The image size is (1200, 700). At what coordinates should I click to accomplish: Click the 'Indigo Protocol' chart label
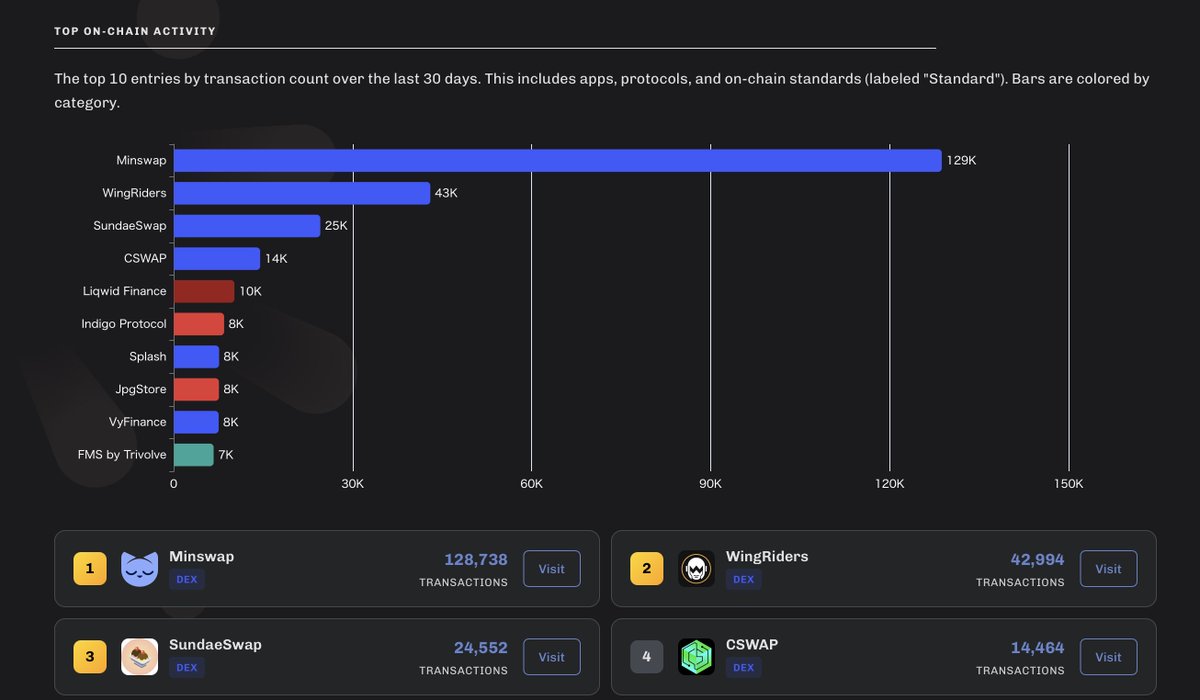click(x=124, y=324)
